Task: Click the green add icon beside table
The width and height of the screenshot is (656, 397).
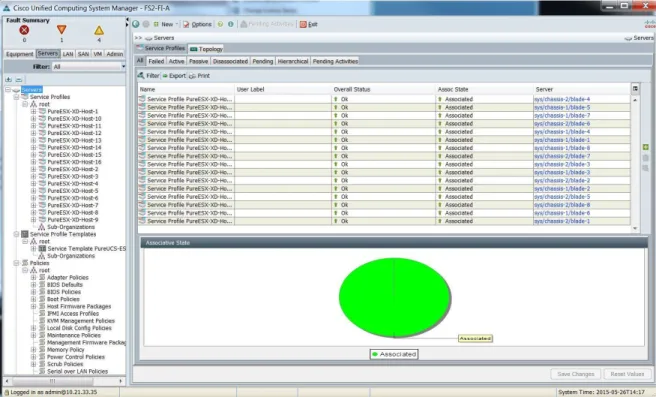Action: pyautogui.click(x=646, y=147)
